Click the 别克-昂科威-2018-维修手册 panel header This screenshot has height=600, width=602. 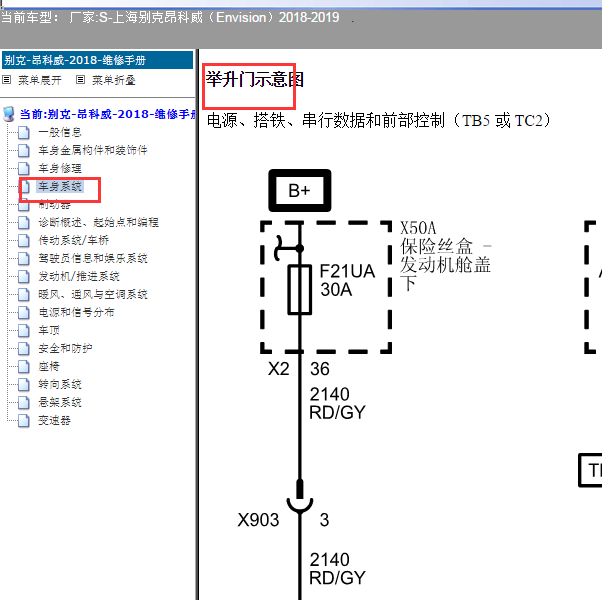tap(98, 60)
